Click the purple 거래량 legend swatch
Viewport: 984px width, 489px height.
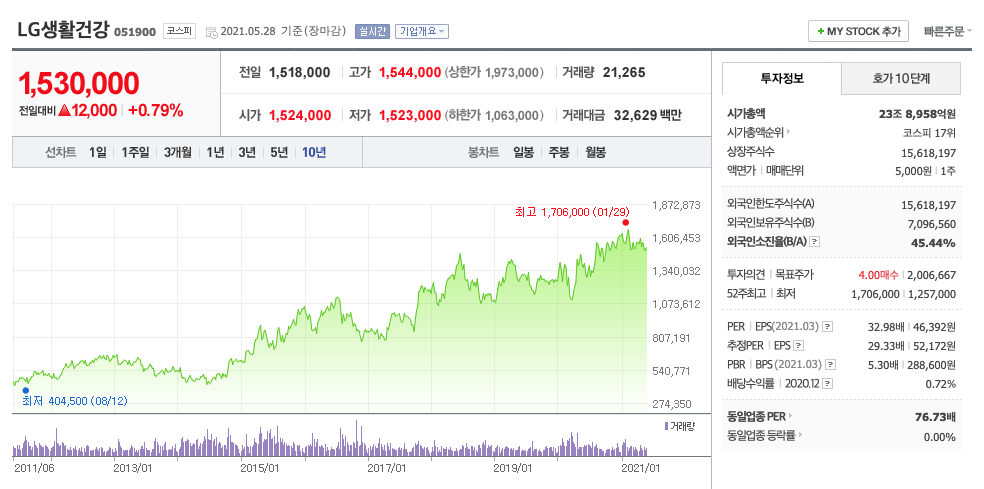pyautogui.click(x=666, y=426)
